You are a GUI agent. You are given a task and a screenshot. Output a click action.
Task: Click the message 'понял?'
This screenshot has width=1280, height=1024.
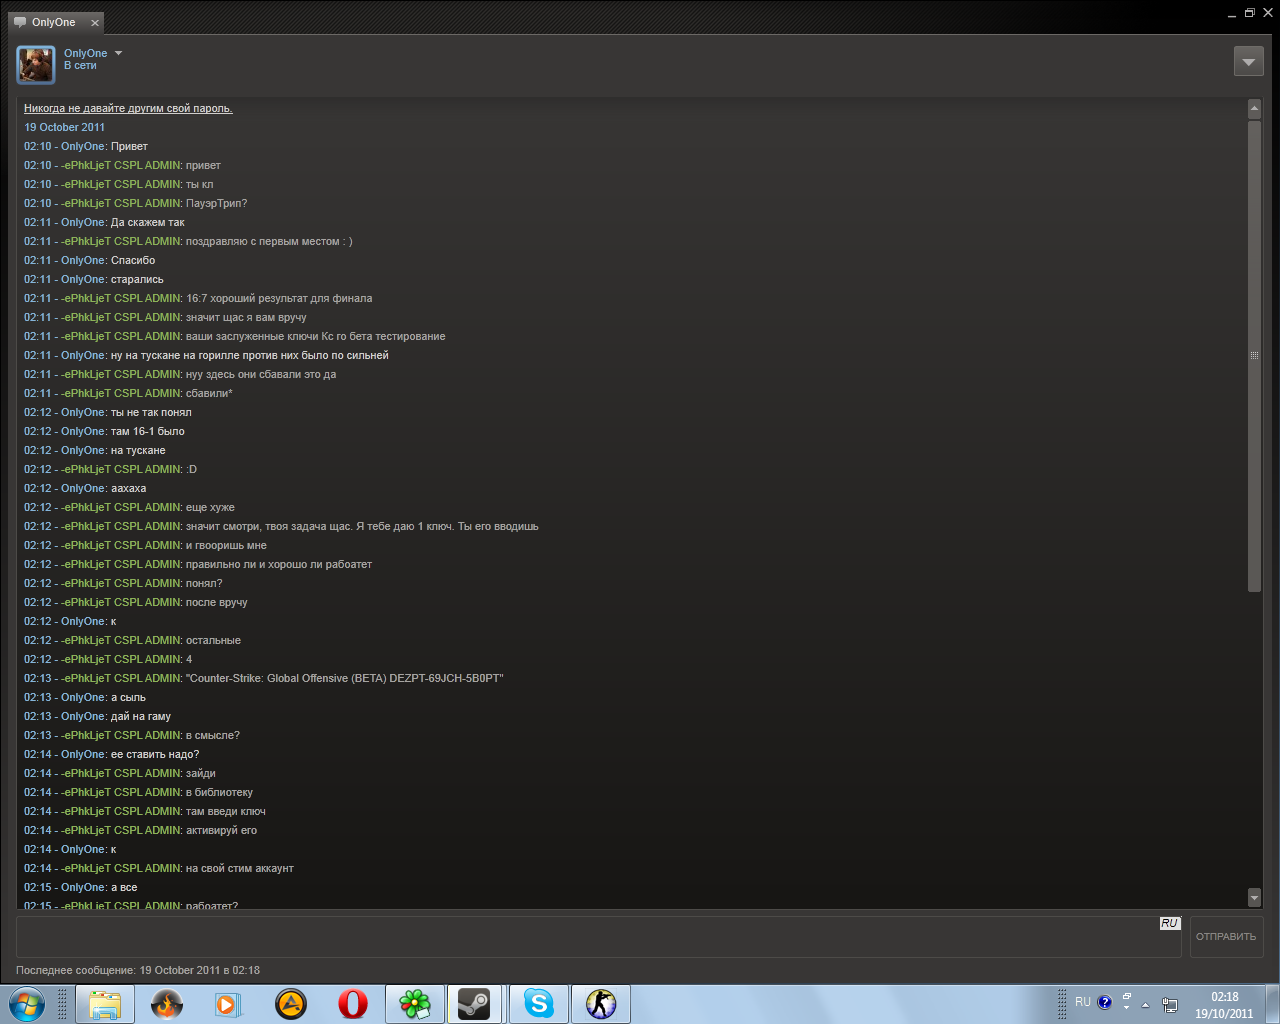click(204, 583)
